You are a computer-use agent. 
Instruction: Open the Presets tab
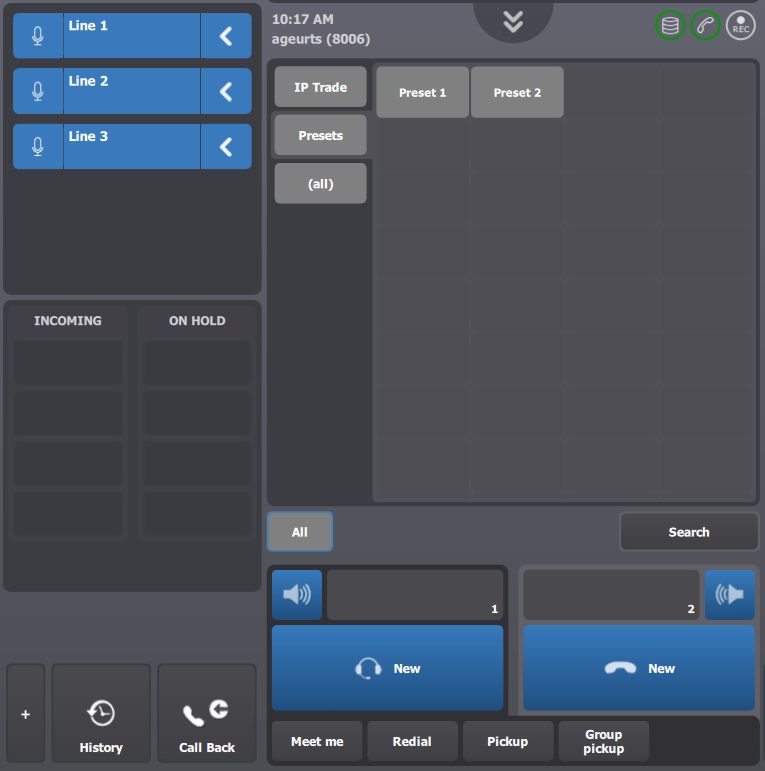coord(321,135)
